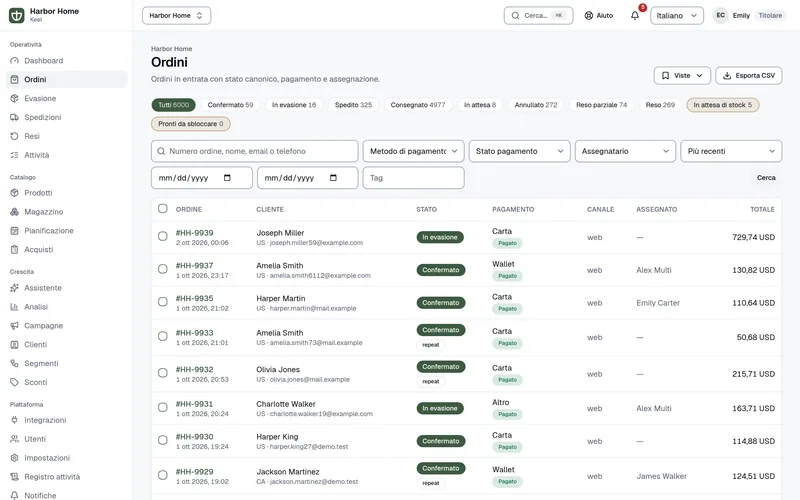
Task: Click the Clienti contact icon
Action: 14,344
